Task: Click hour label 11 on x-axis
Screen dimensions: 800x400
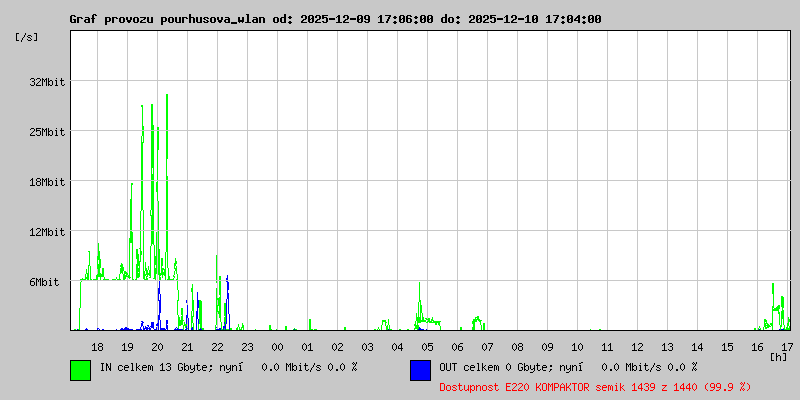Action: pyautogui.click(x=607, y=347)
